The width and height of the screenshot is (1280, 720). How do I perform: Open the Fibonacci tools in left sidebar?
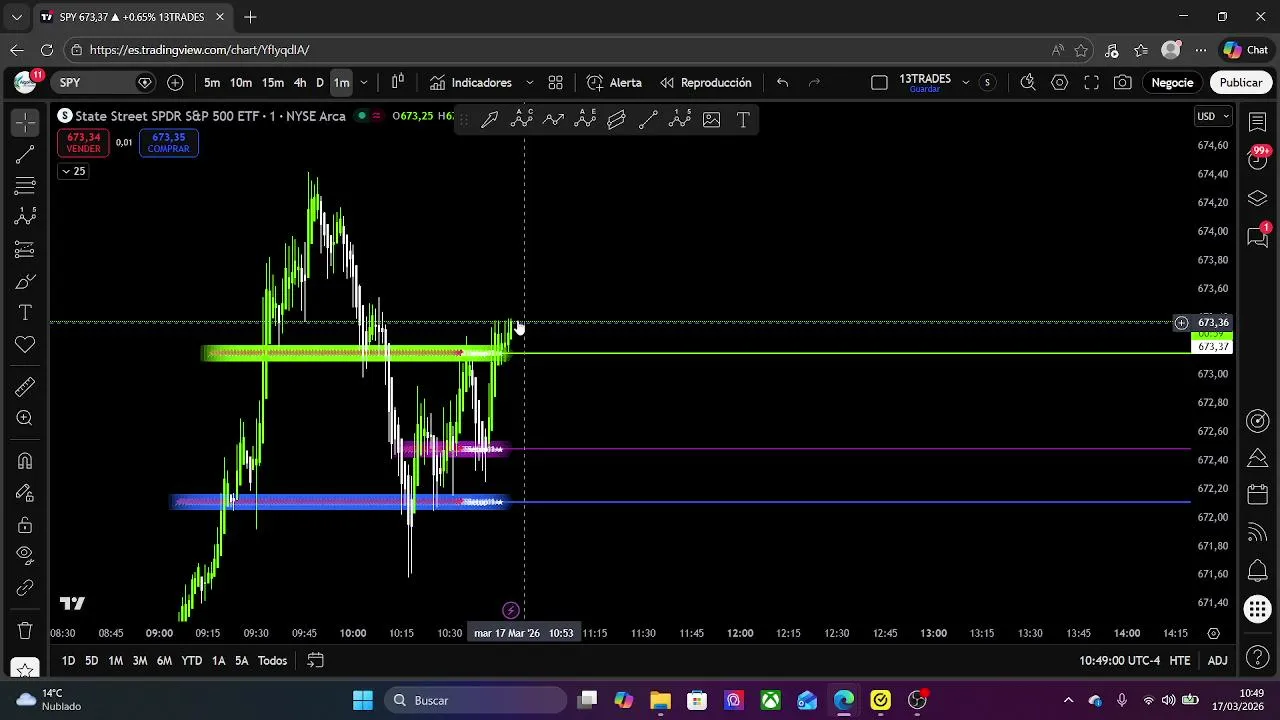click(x=25, y=186)
